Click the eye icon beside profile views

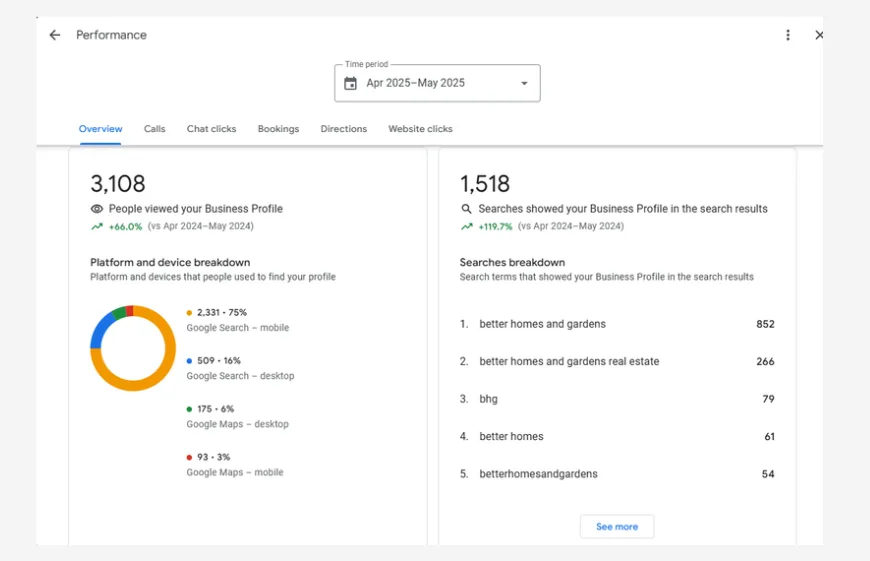pyautogui.click(x=97, y=209)
